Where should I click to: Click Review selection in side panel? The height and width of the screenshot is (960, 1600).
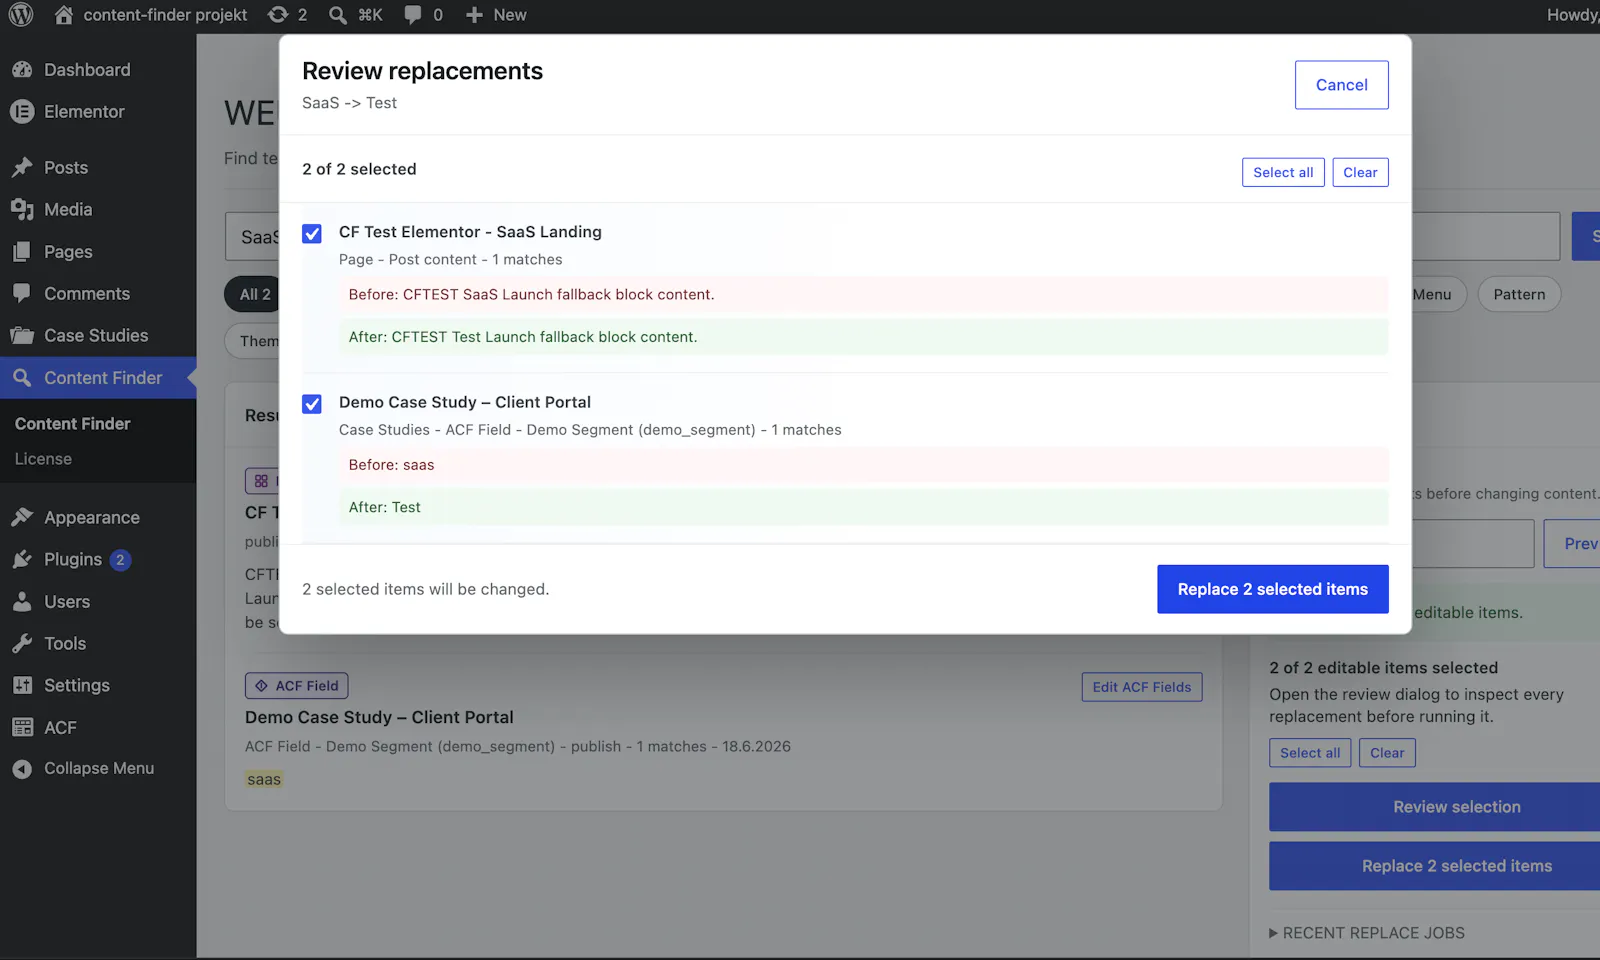1434,807
